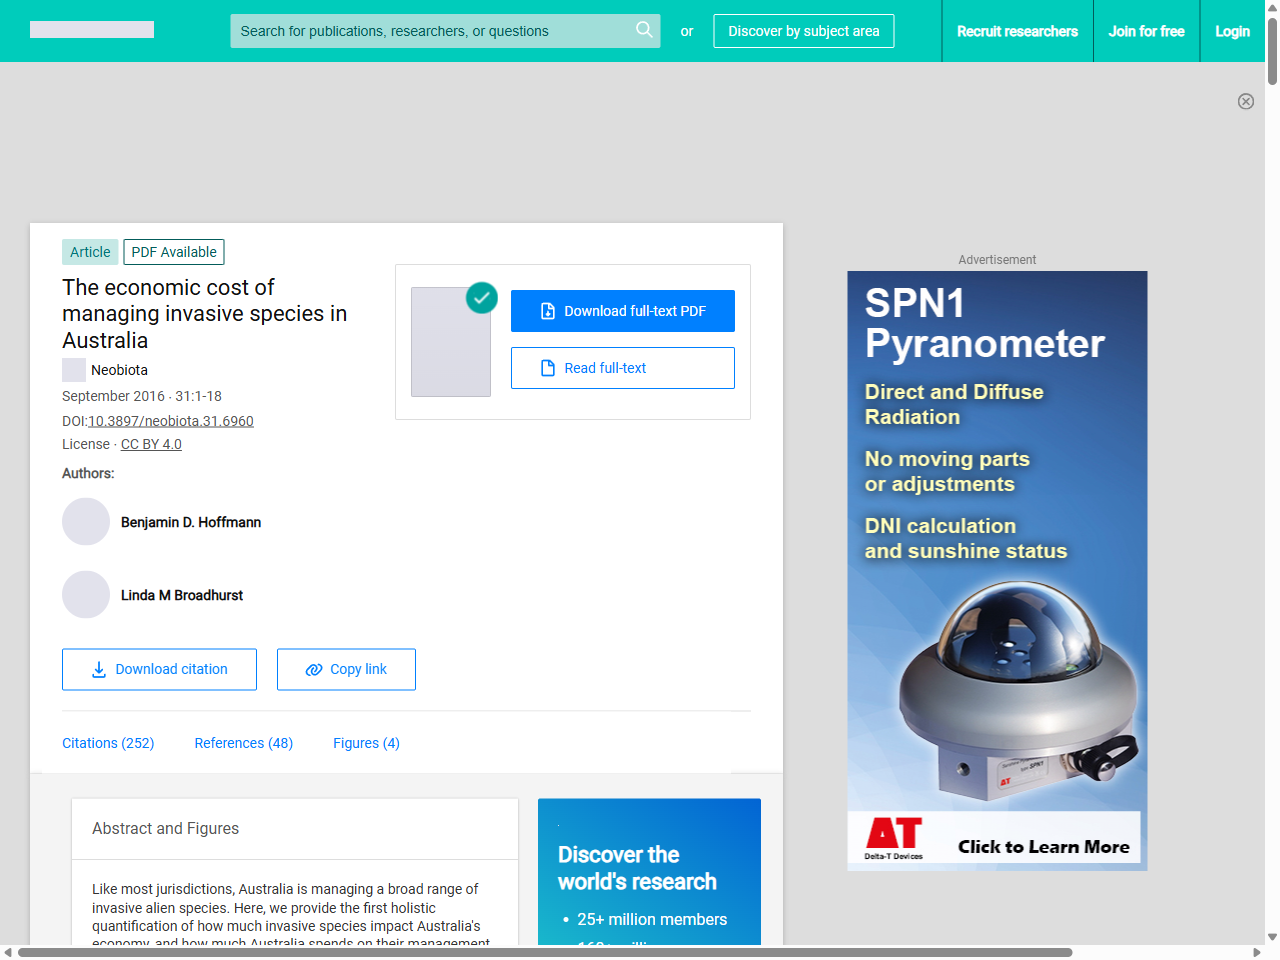Click the Delta-T Devices logo
This screenshot has height=960, width=1280.
click(x=894, y=838)
